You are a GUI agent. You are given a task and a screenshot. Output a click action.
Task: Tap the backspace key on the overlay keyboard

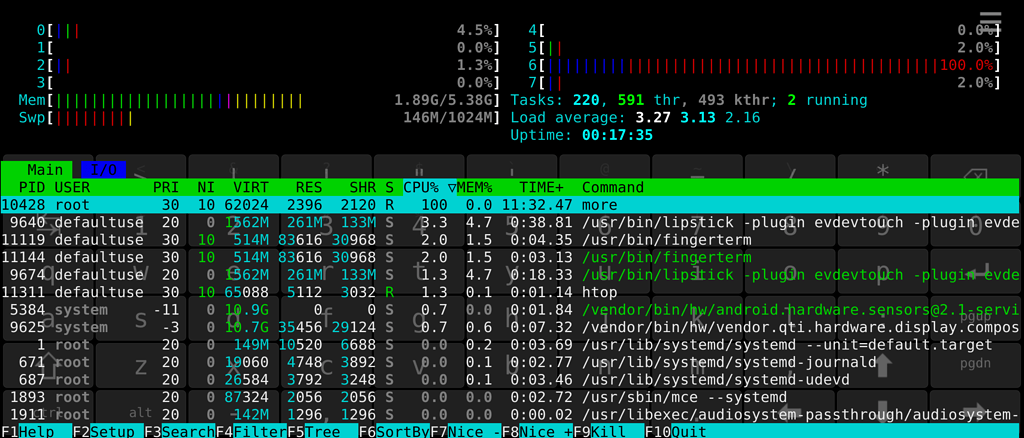[975, 176]
